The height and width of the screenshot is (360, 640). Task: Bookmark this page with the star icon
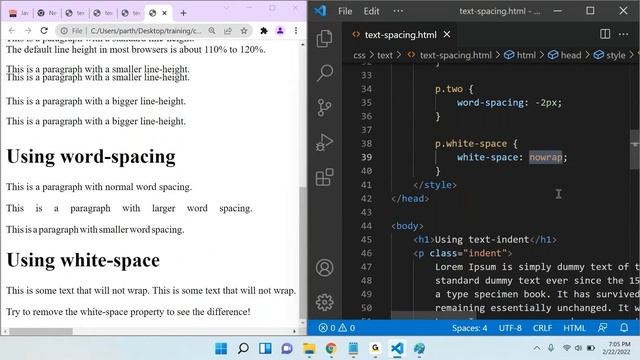(244, 31)
